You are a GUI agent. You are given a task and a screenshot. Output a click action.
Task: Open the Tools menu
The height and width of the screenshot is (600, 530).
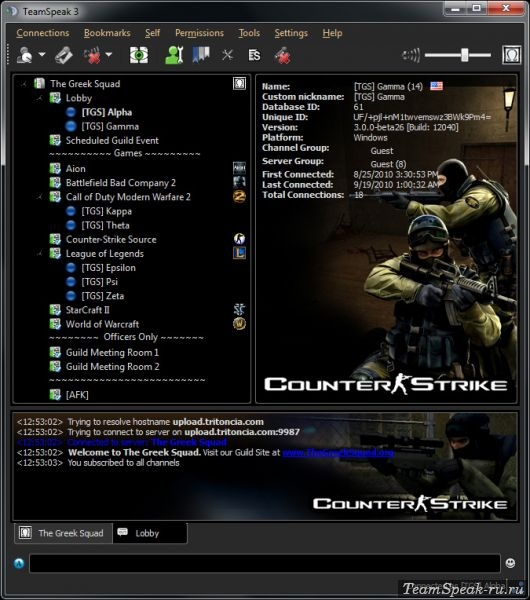pos(249,33)
